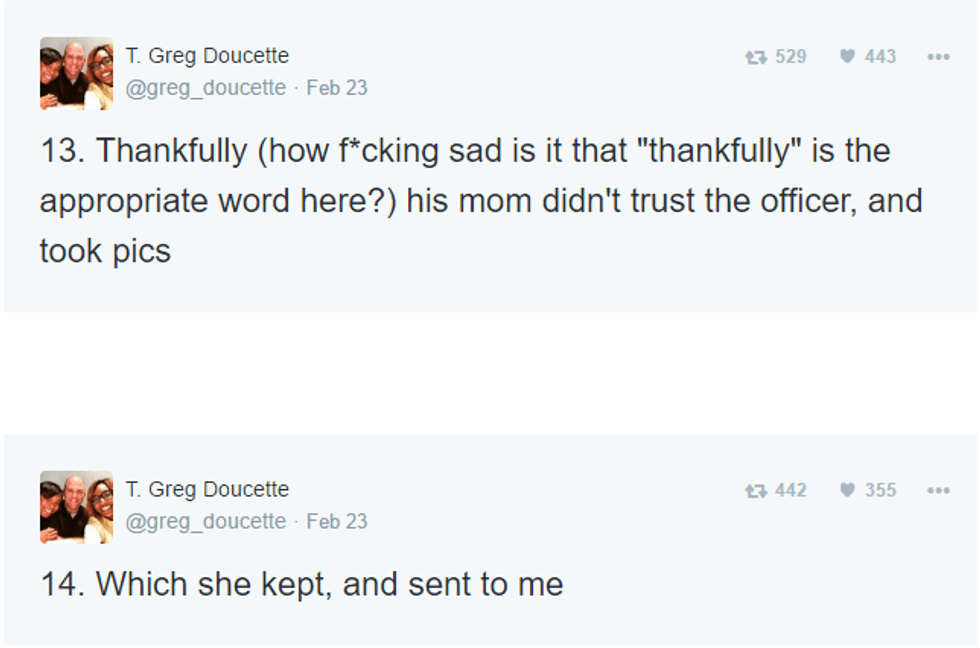Like tweet 13 with the heart icon

click(848, 57)
